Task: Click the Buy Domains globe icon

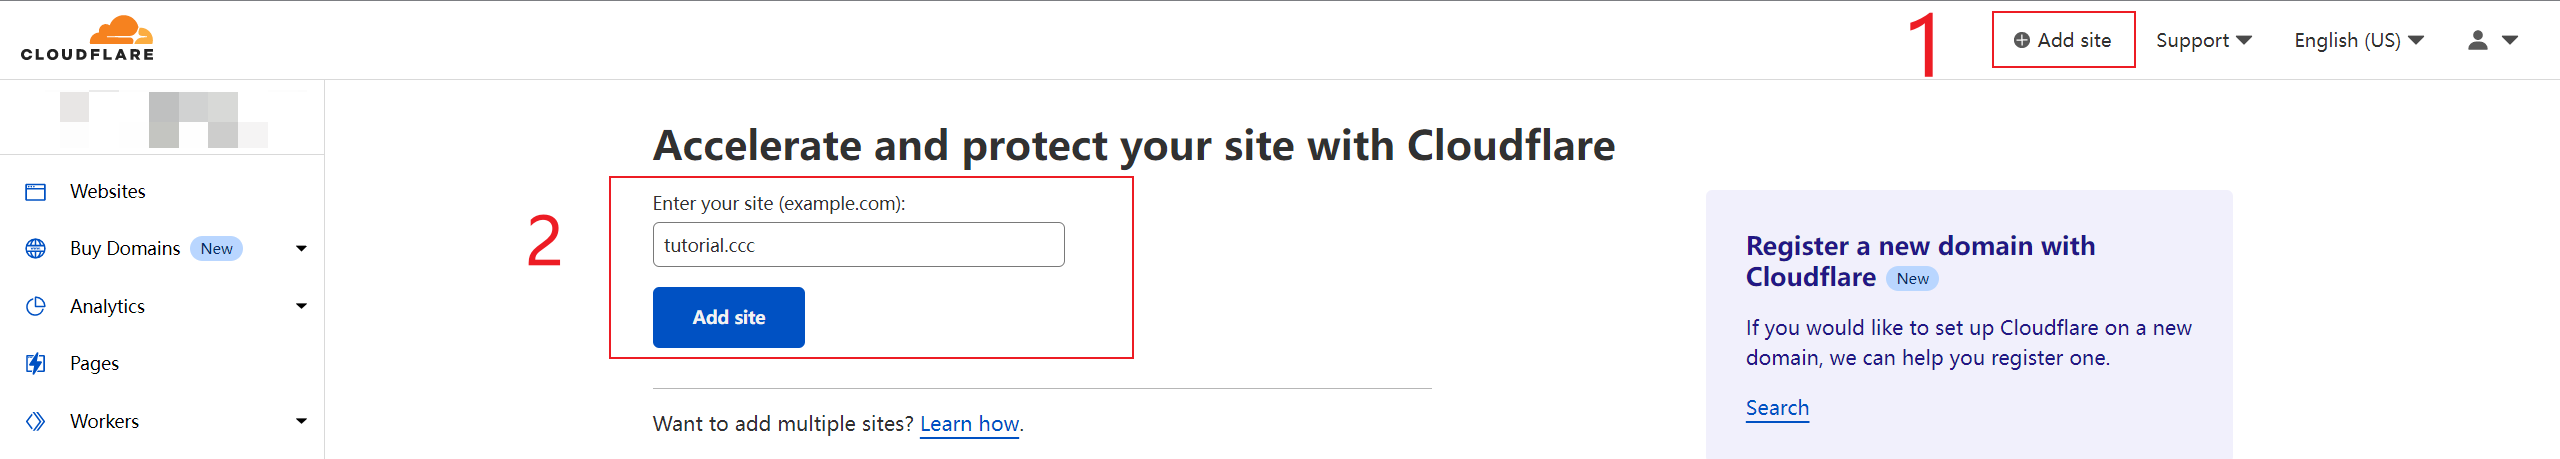Action: point(36,249)
